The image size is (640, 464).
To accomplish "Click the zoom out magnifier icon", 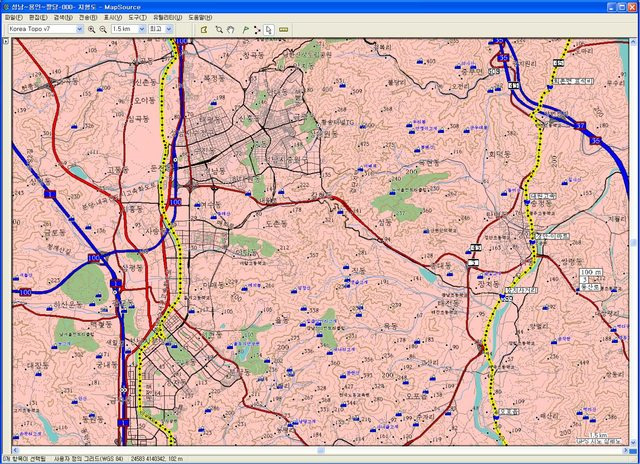I will tap(103, 29).
